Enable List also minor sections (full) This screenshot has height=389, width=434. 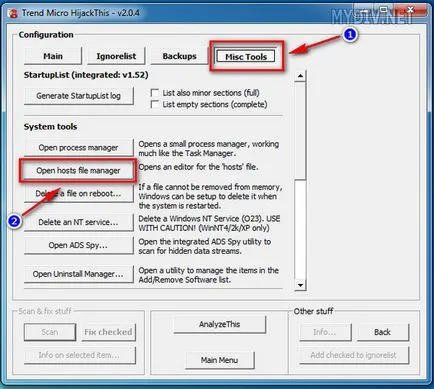click(155, 92)
